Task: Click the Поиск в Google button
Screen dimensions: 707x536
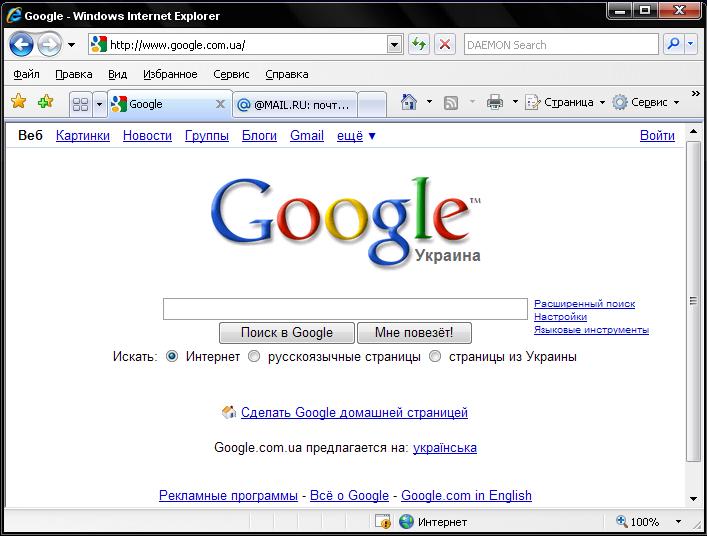Action: tap(287, 333)
